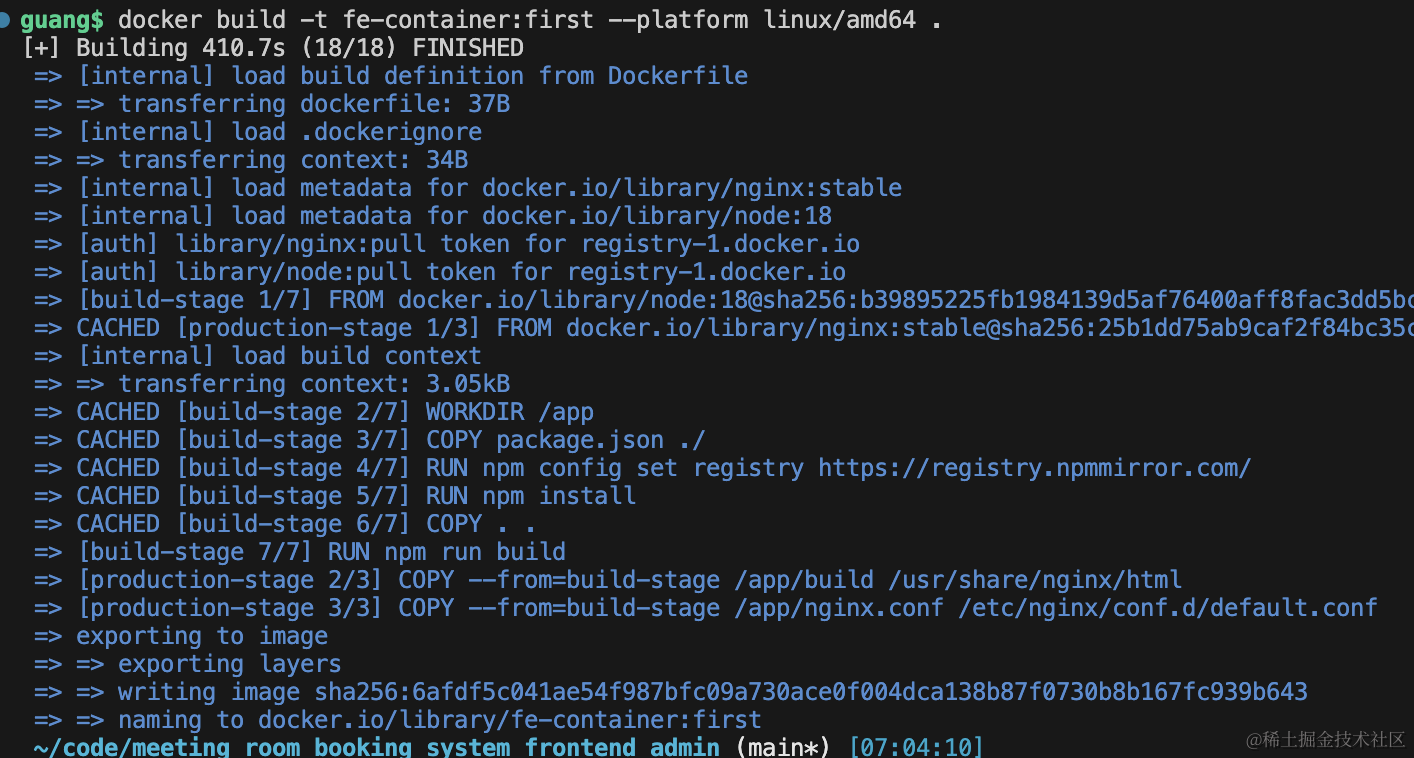Click the "RUN npm run build" step
This screenshot has width=1414, height=758.
tap(321, 552)
